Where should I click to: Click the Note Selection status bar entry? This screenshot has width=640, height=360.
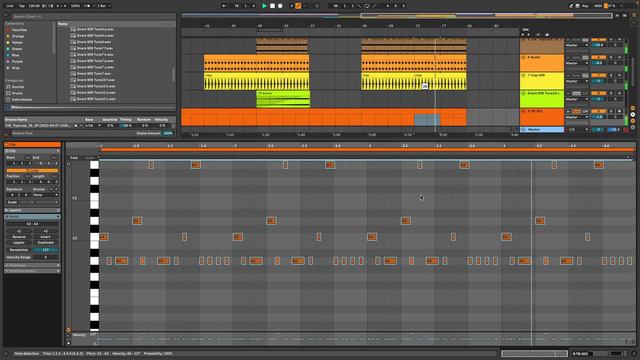(27, 353)
